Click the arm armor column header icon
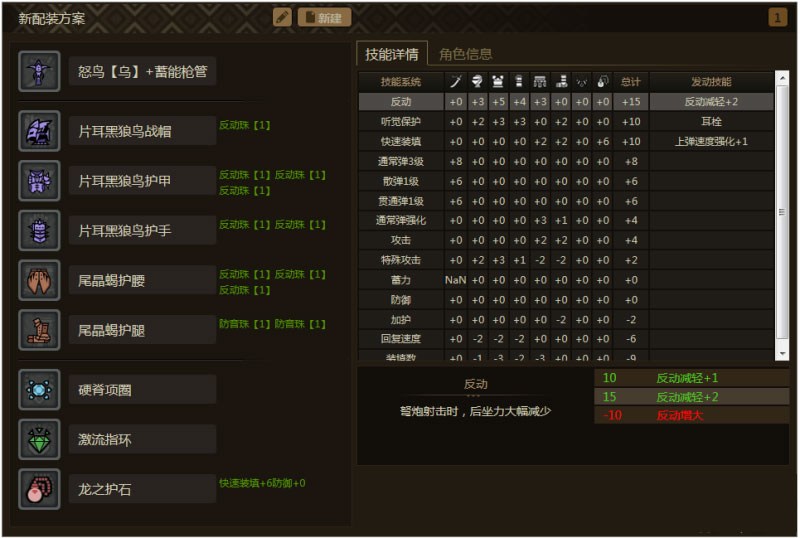This screenshot has width=800, height=538. pyautogui.click(x=519, y=81)
